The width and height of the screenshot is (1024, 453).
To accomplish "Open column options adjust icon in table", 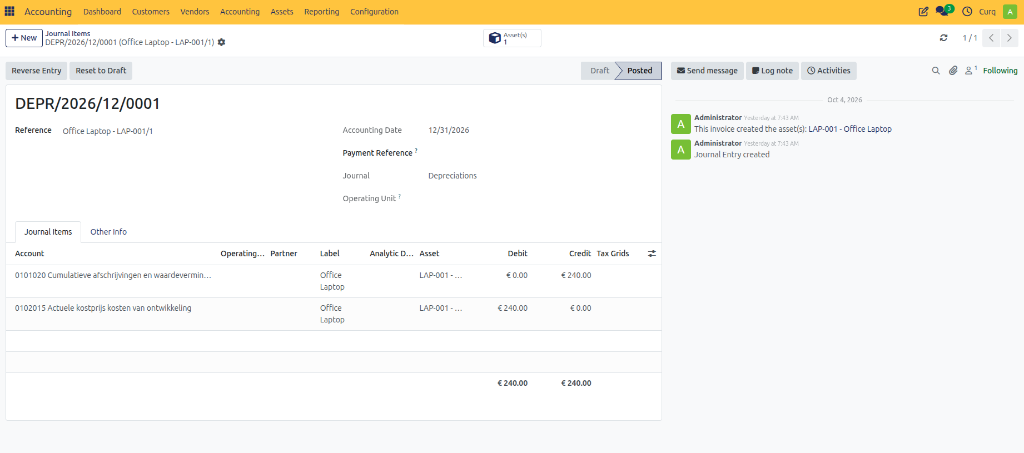I will (x=652, y=253).
